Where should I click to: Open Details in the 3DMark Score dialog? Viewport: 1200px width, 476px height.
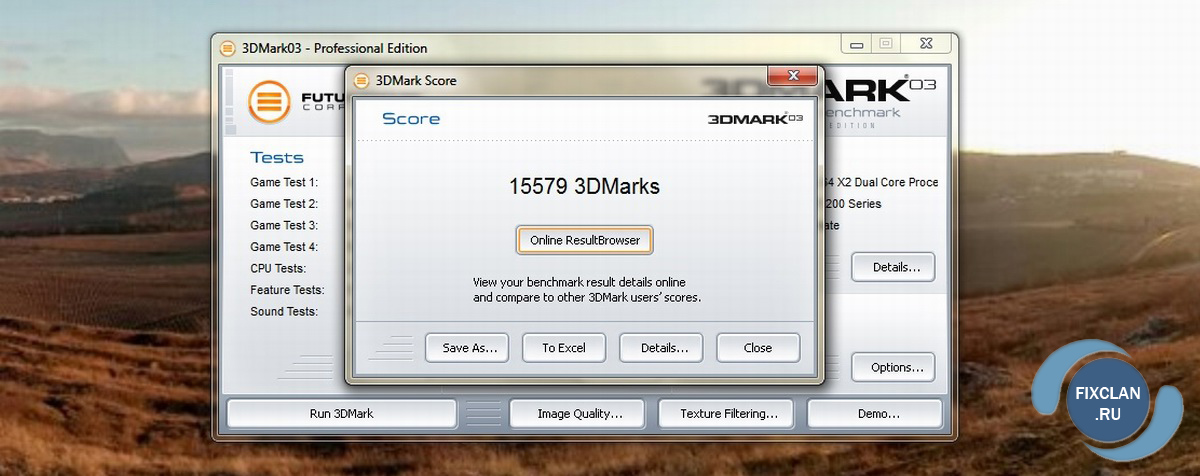[661, 348]
